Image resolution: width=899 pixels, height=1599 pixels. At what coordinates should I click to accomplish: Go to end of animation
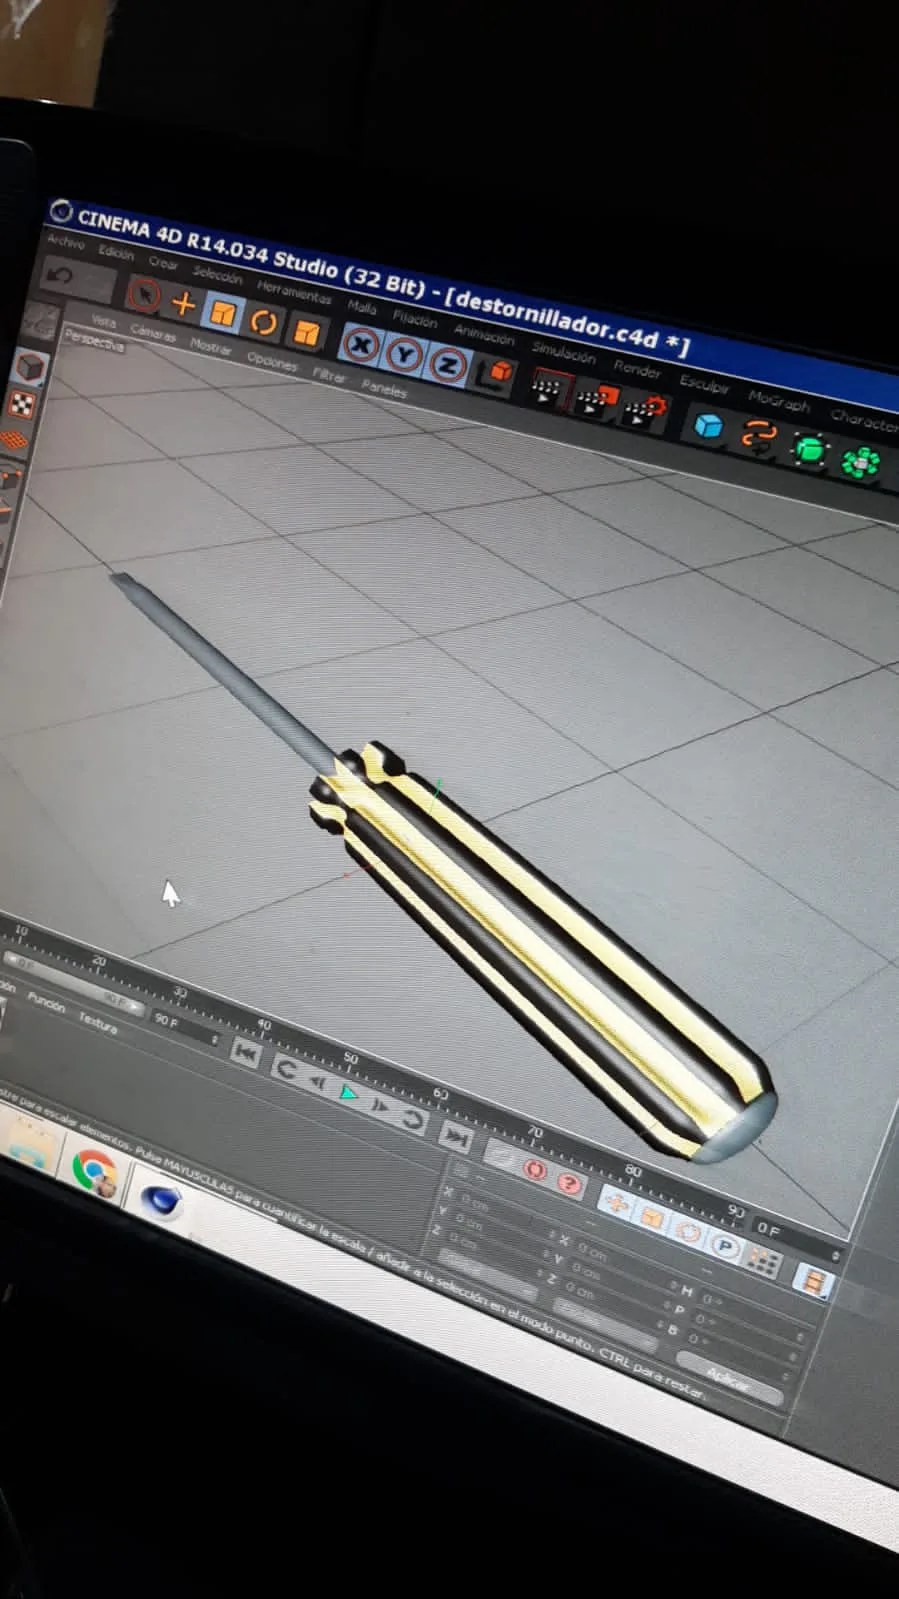point(455,1136)
